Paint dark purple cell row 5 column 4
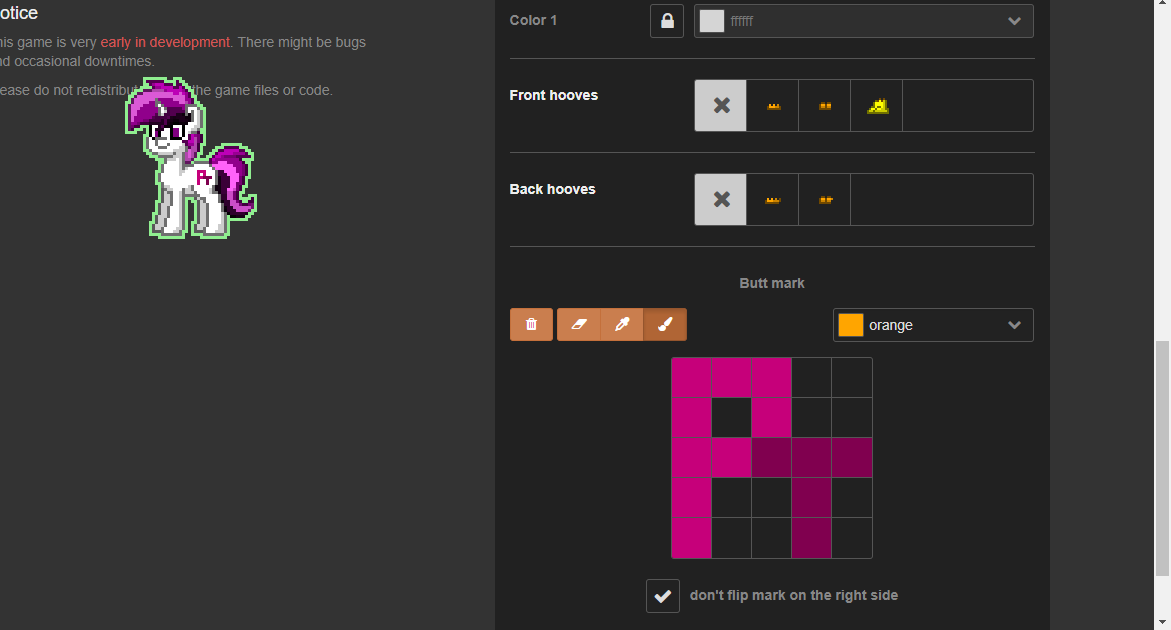 click(812, 537)
